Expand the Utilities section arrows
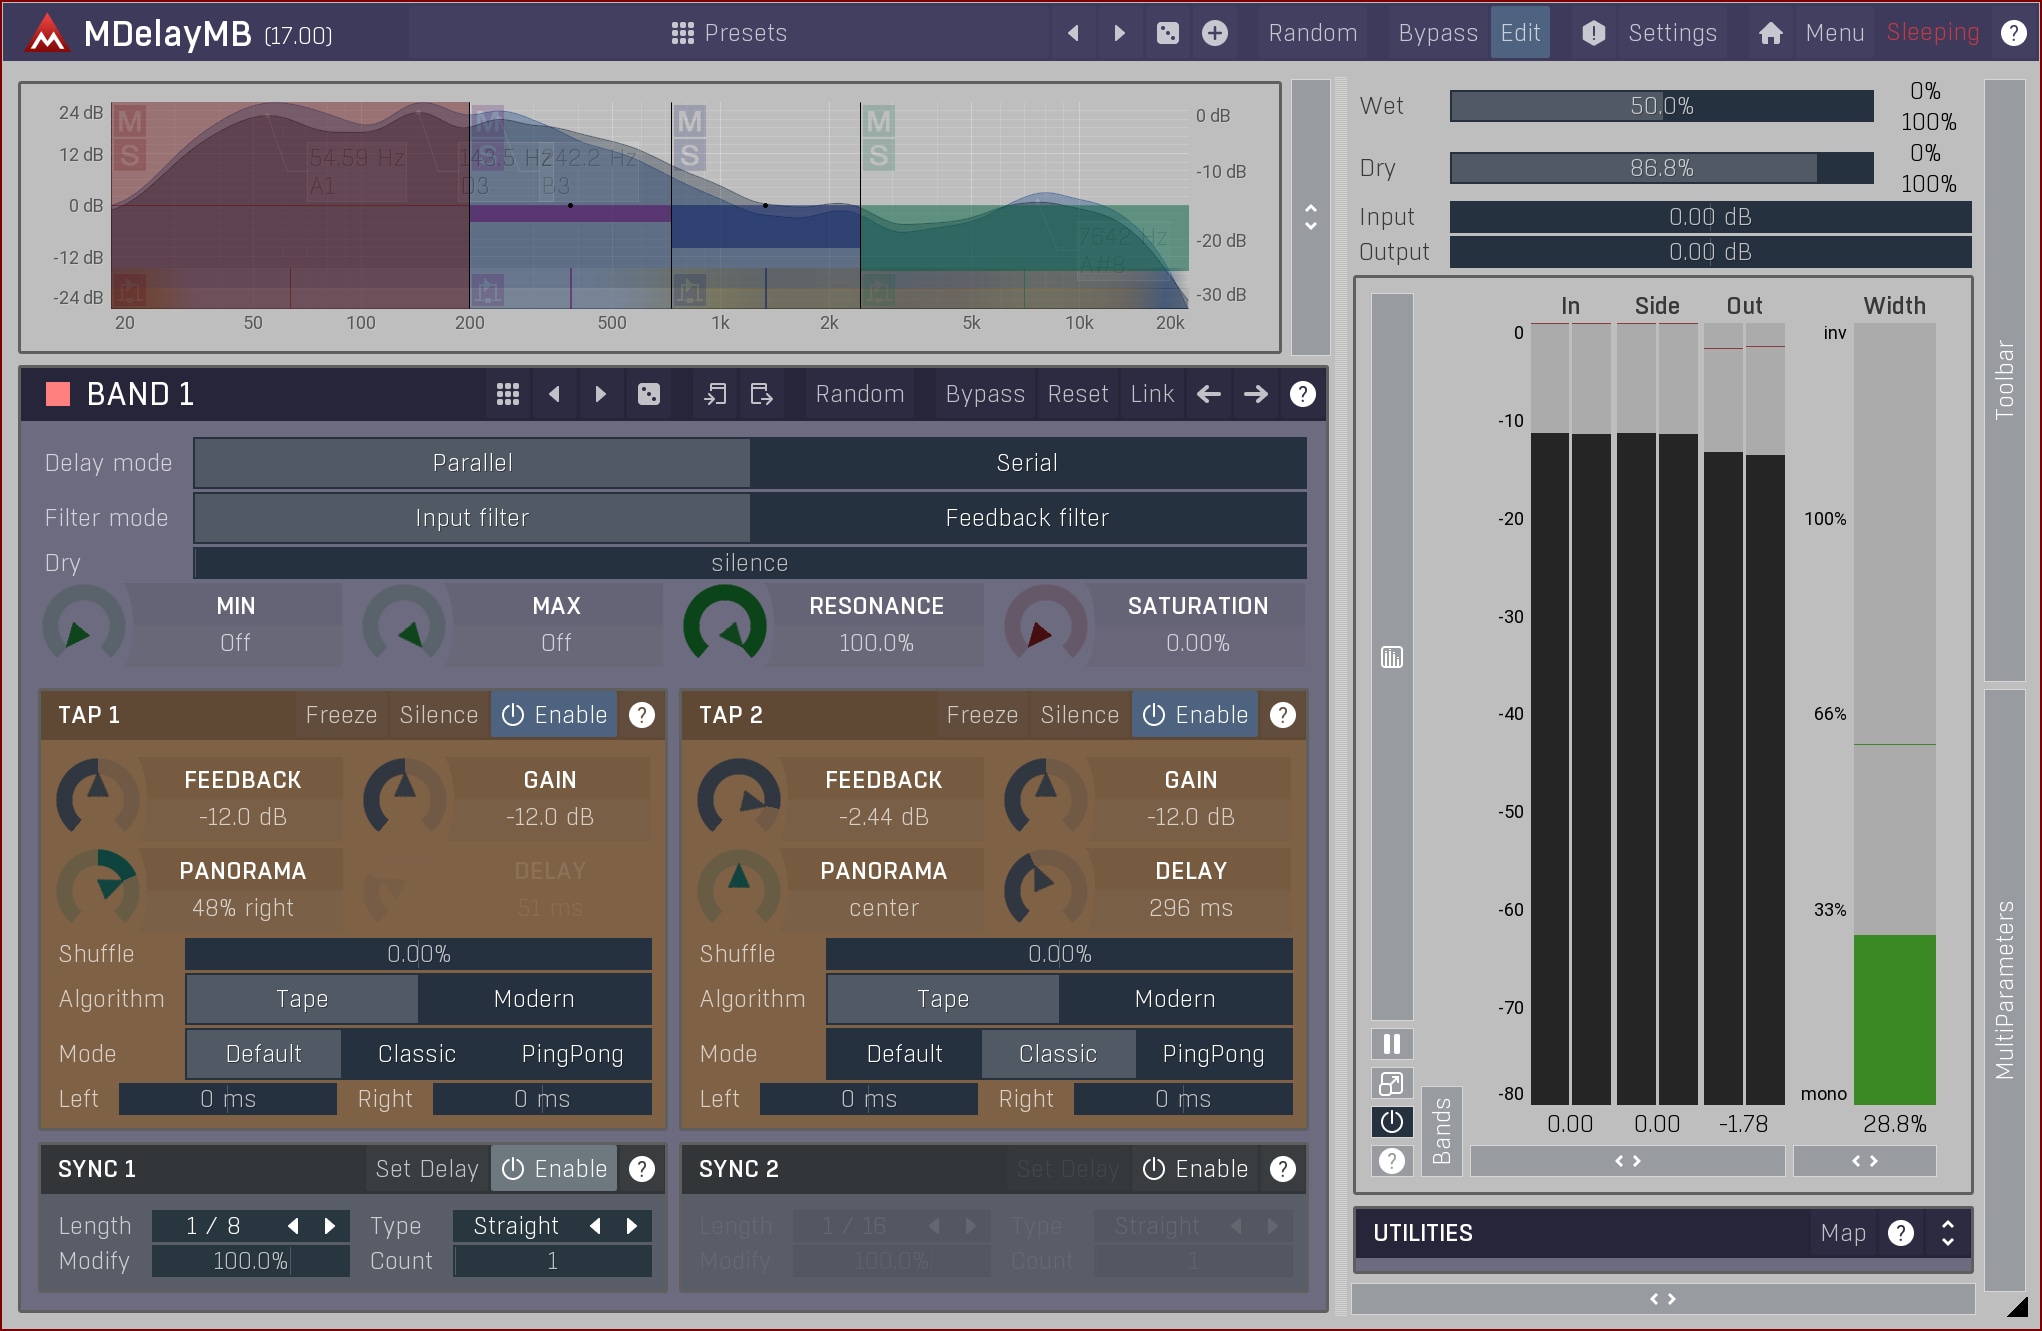 [1947, 1233]
